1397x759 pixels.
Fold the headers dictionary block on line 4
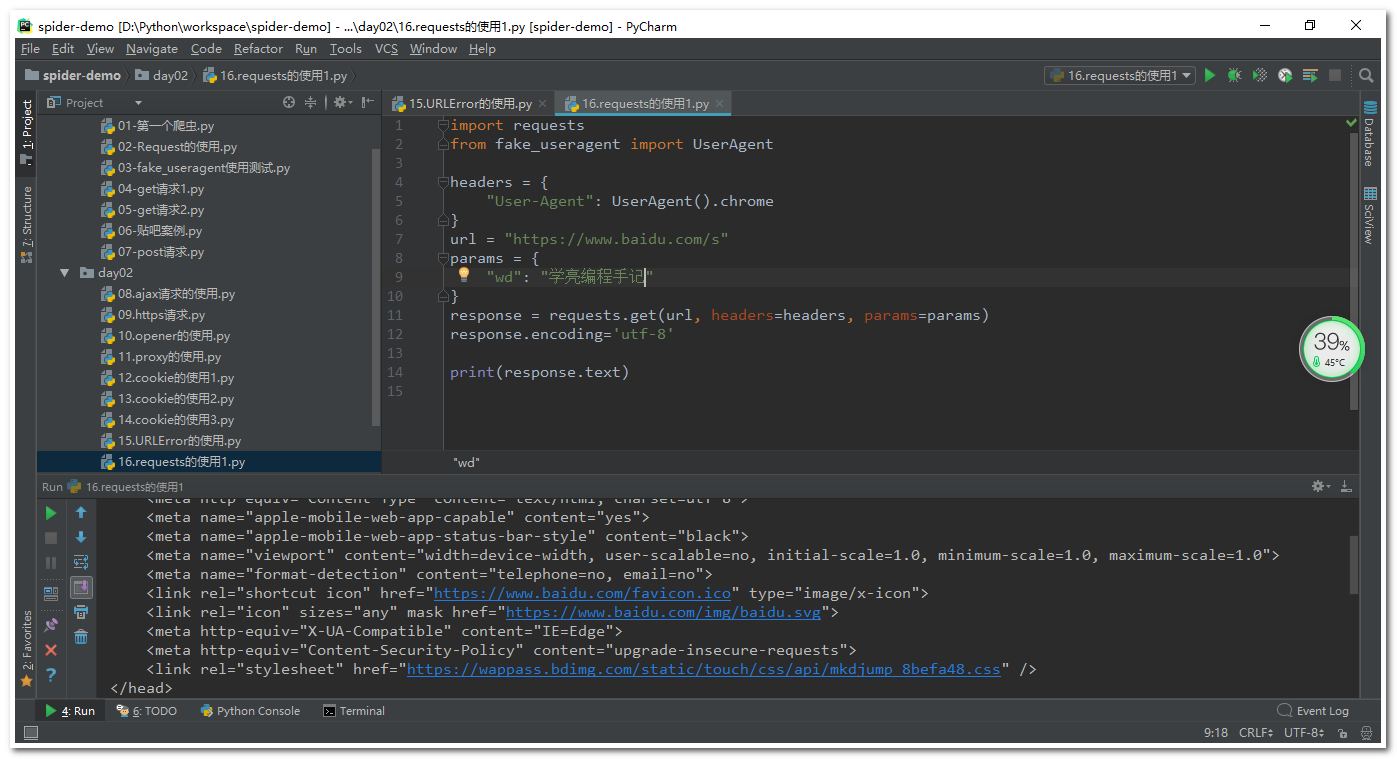(x=443, y=183)
